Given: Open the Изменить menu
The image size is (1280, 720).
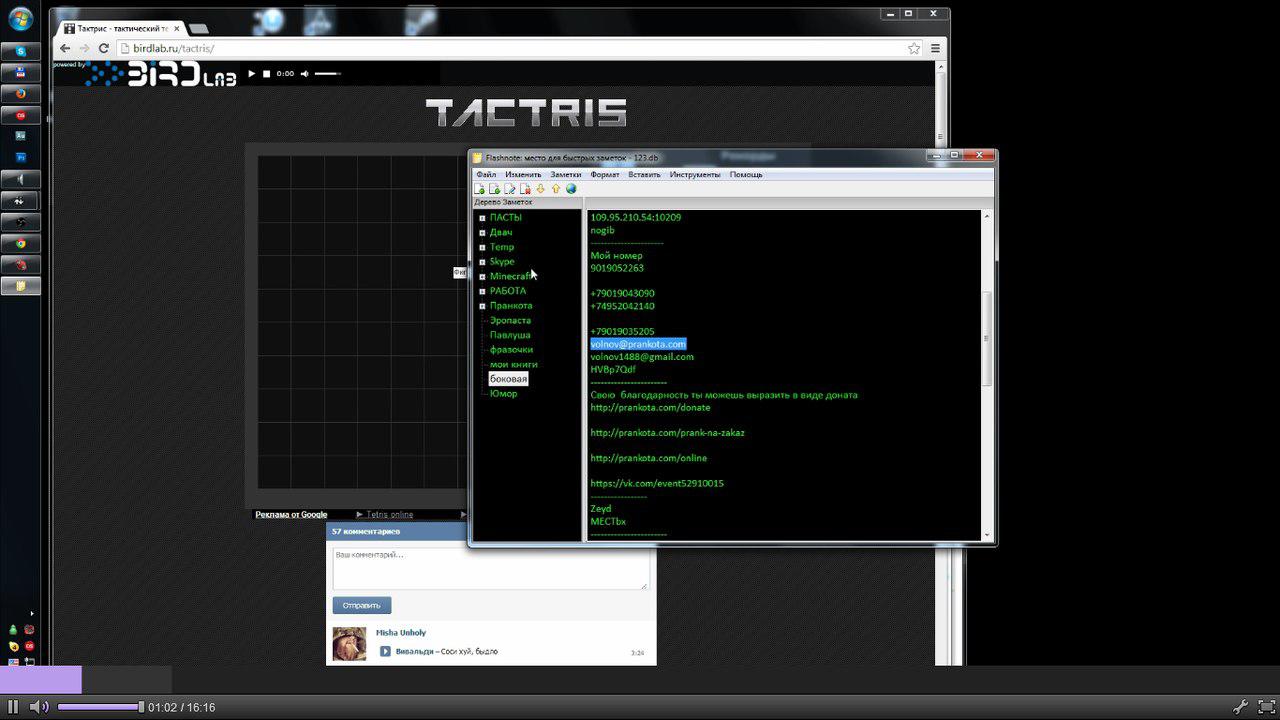Looking at the screenshot, I should click(x=523, y=175).
